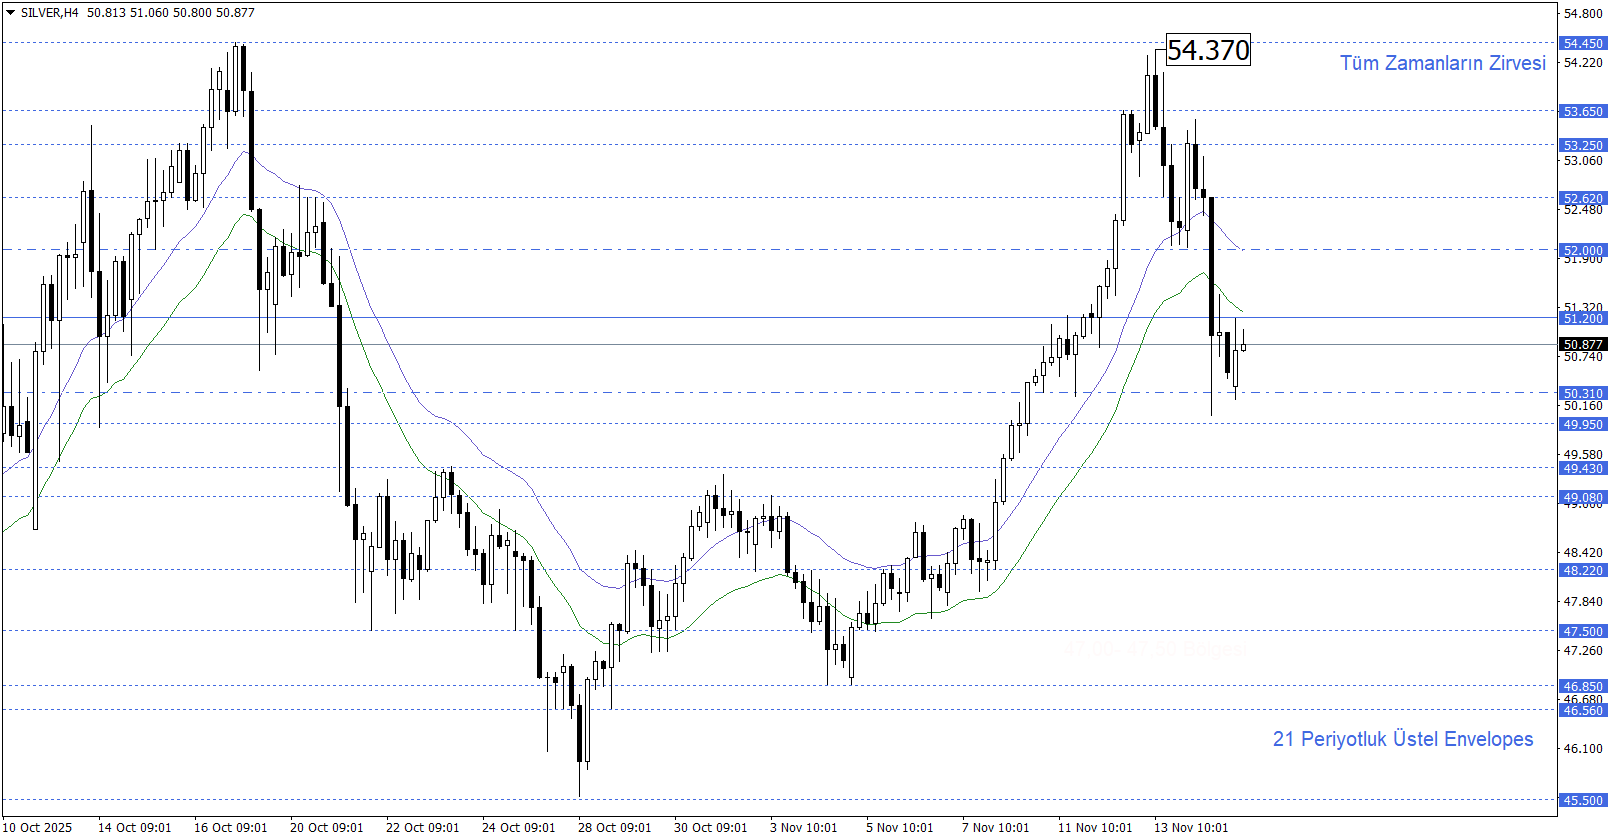Click the '28 Oct 09:01' date on time axis
The image size is (1614, 840).
point(614,828)
